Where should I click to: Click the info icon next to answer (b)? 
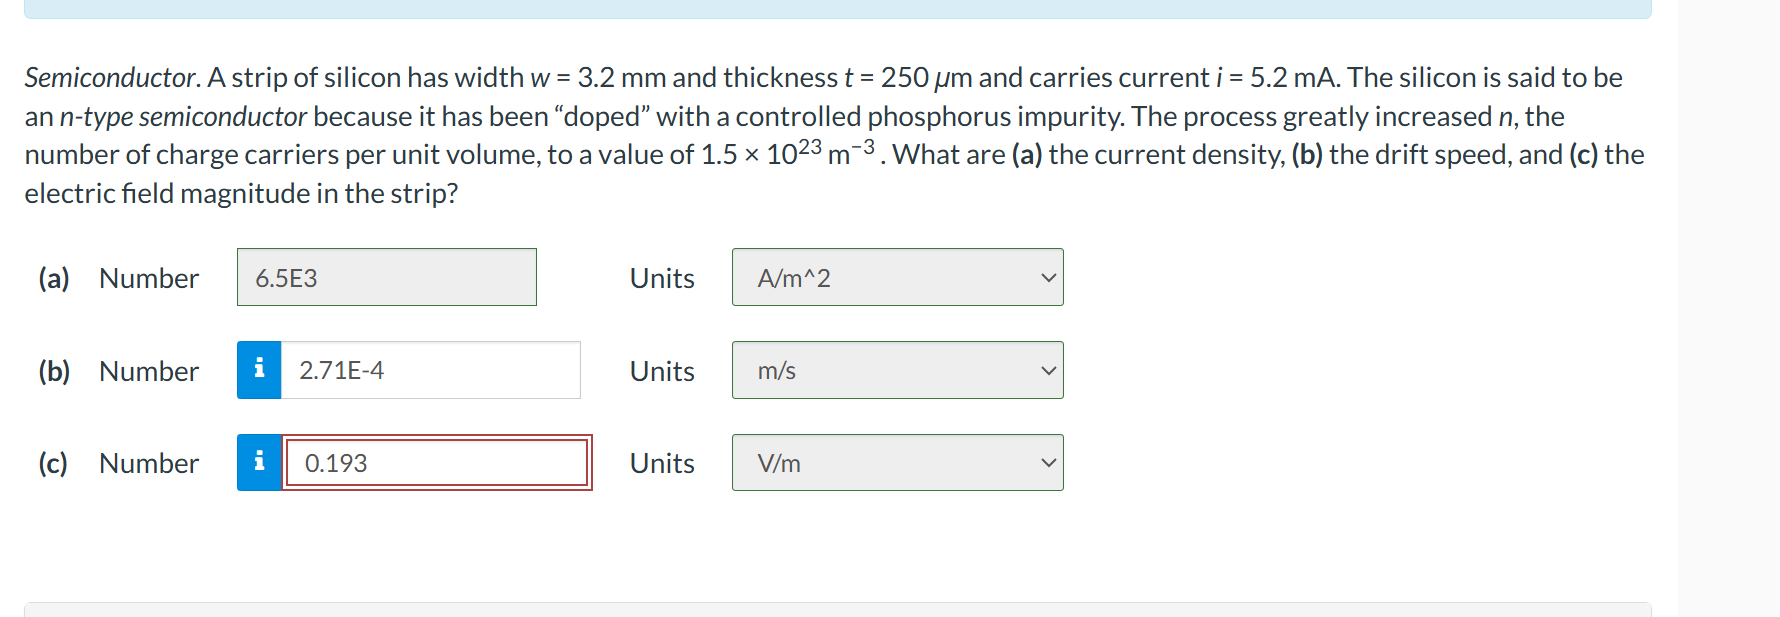(259, 369)
